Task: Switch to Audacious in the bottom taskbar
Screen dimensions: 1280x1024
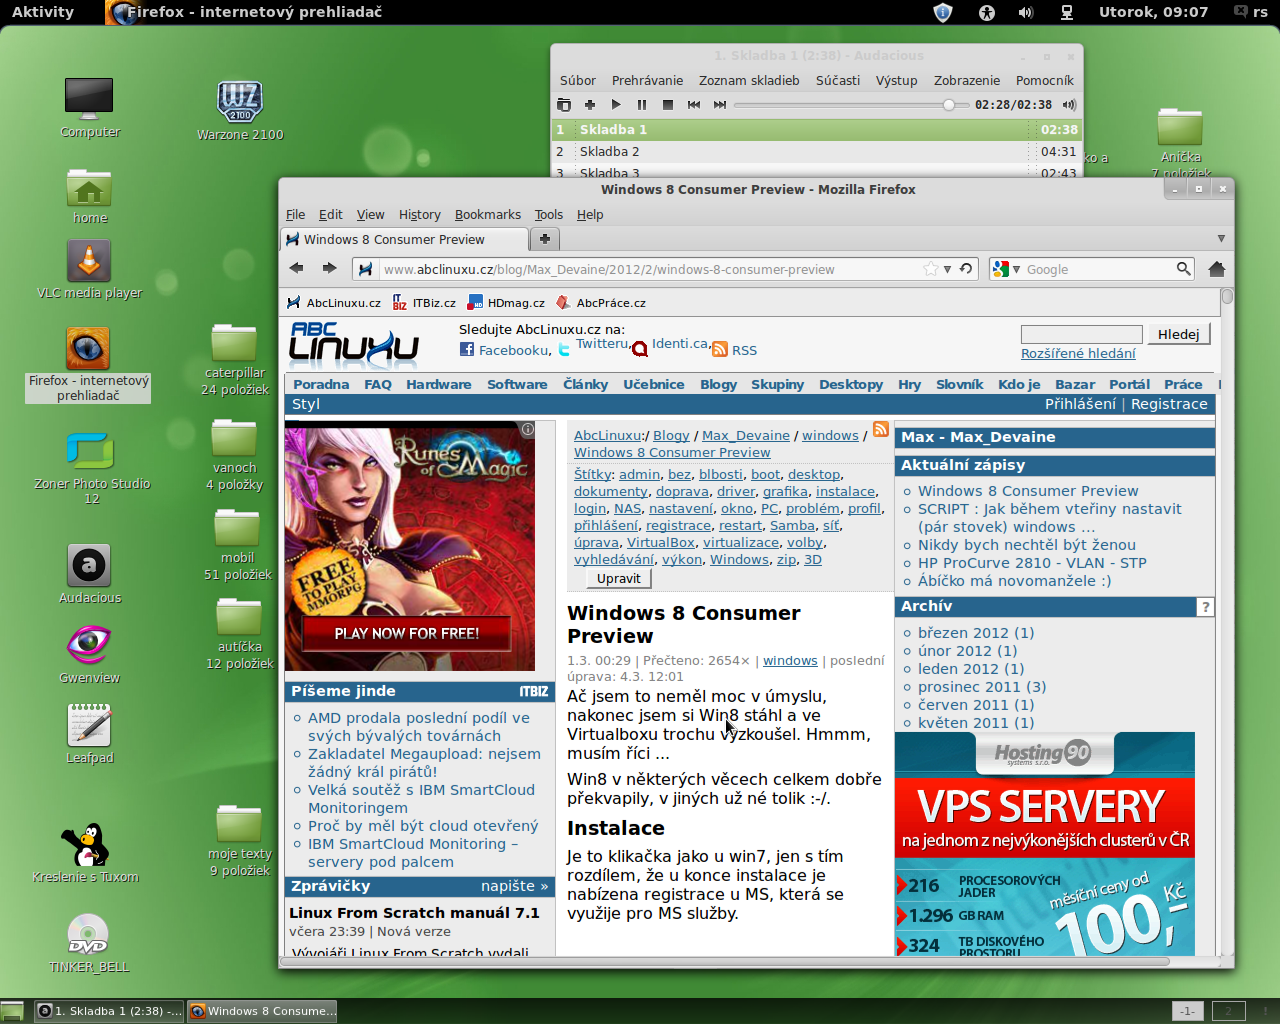Action: pos(109,1011)
